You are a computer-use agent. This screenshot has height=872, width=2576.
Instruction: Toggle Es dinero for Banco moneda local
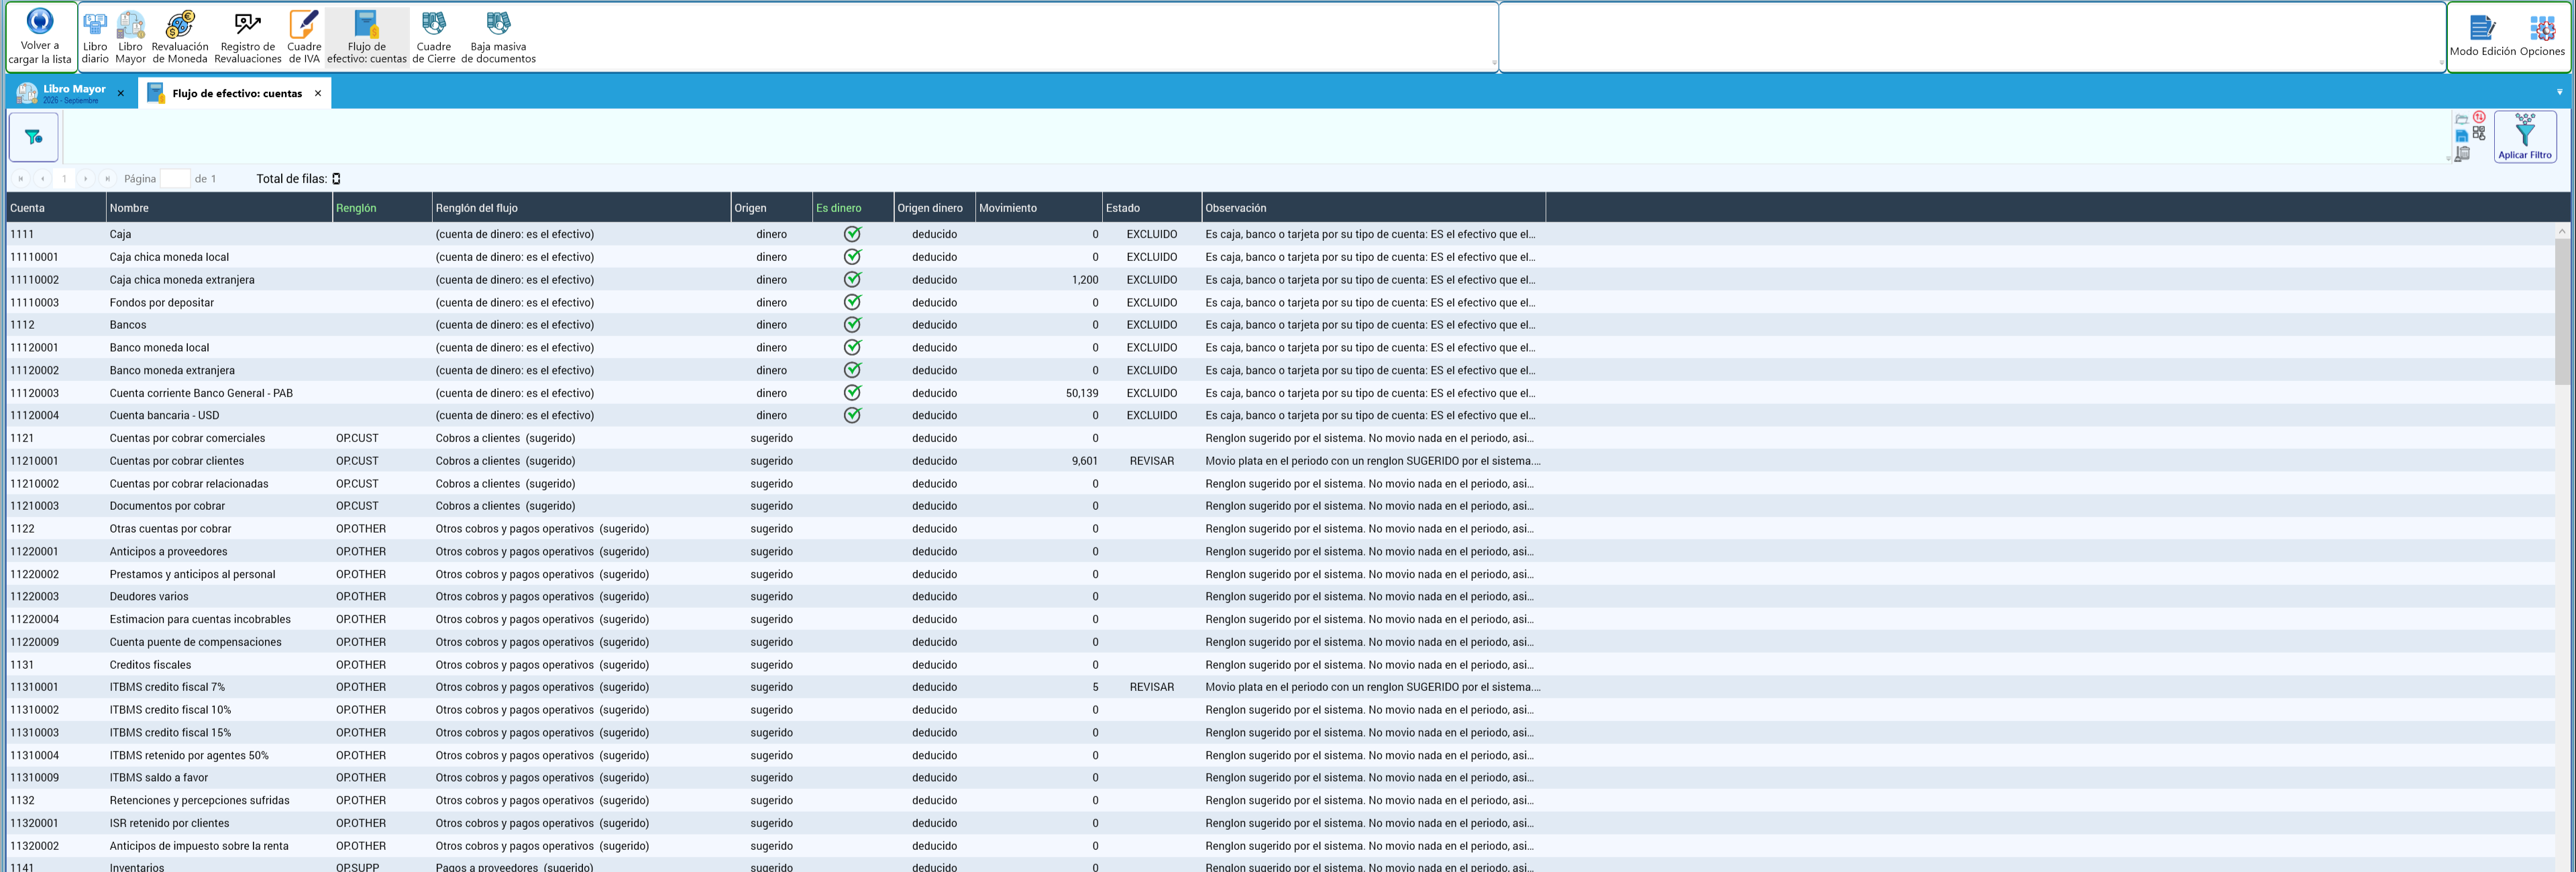point(852,347)
